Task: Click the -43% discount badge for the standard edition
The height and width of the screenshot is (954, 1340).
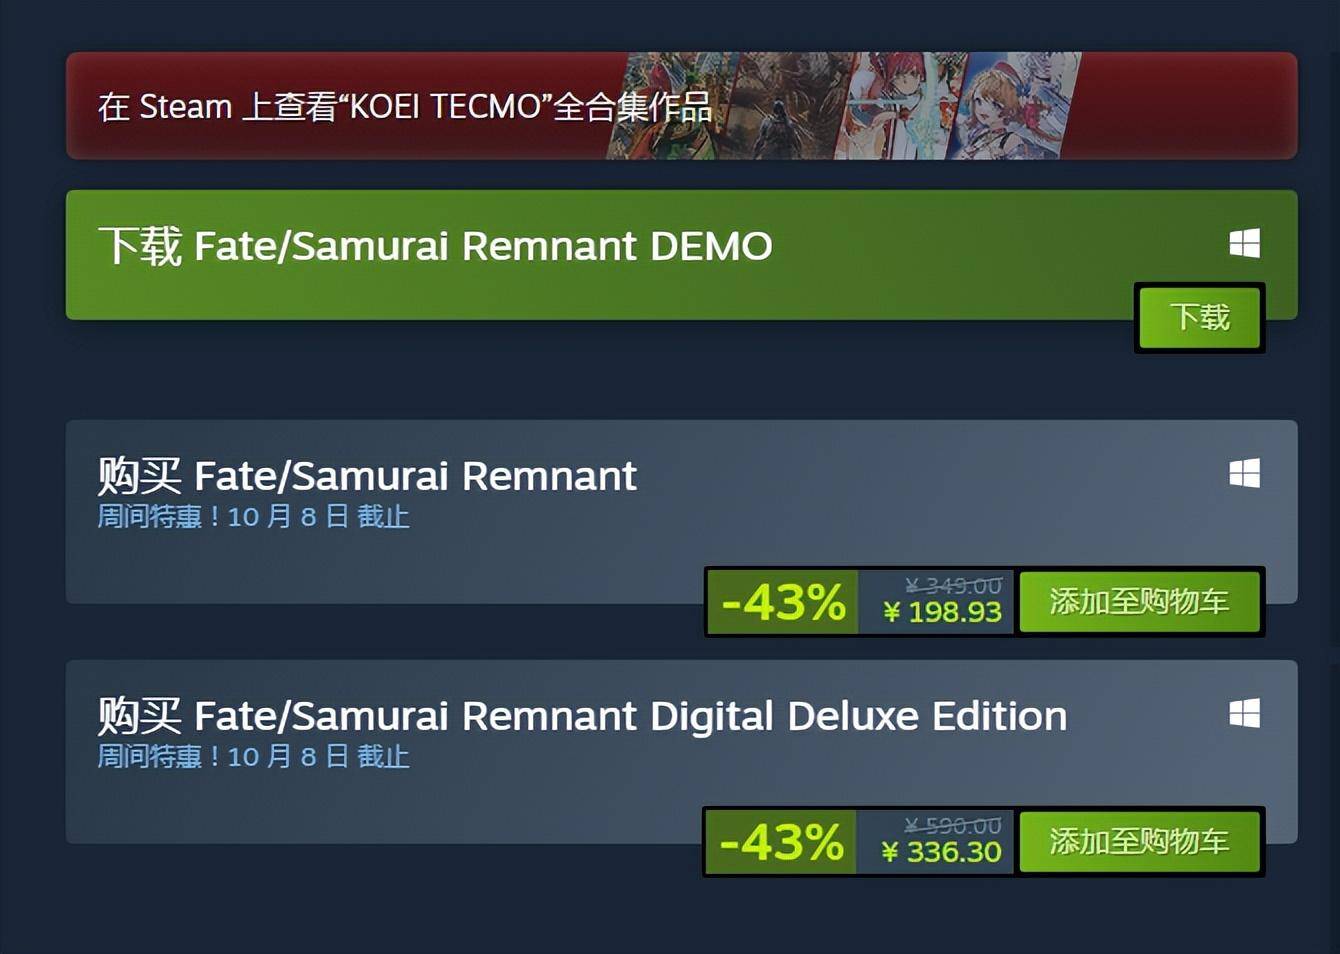Action: click(x=783, y=602)
